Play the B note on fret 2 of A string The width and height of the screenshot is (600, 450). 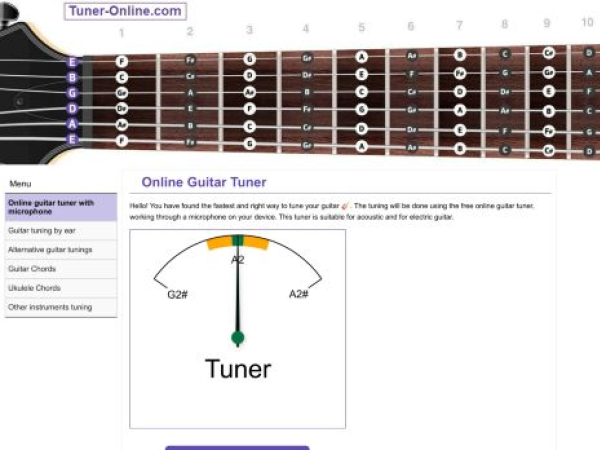click(190, 126)
